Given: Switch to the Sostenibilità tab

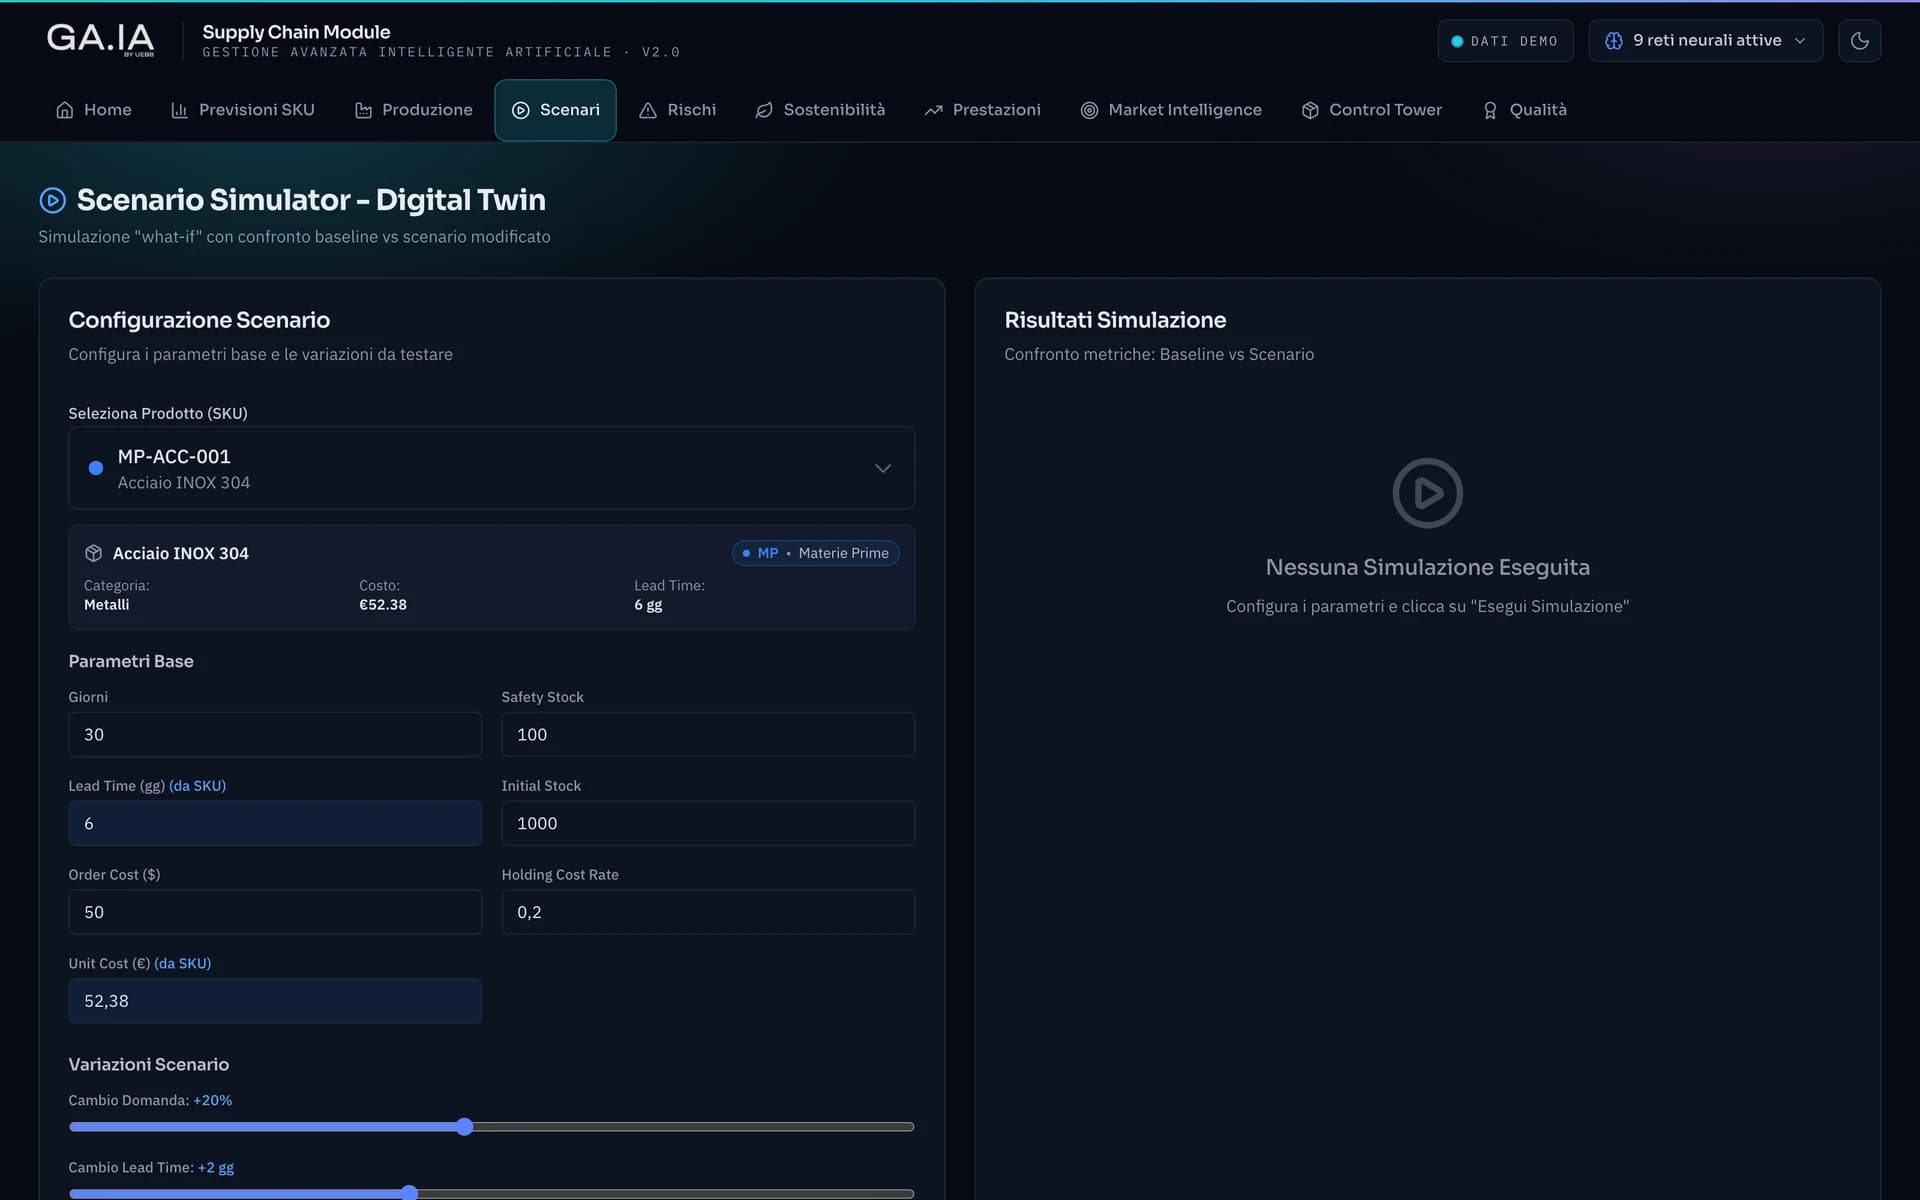Looking at the screenshot, I should click(821, 110).
